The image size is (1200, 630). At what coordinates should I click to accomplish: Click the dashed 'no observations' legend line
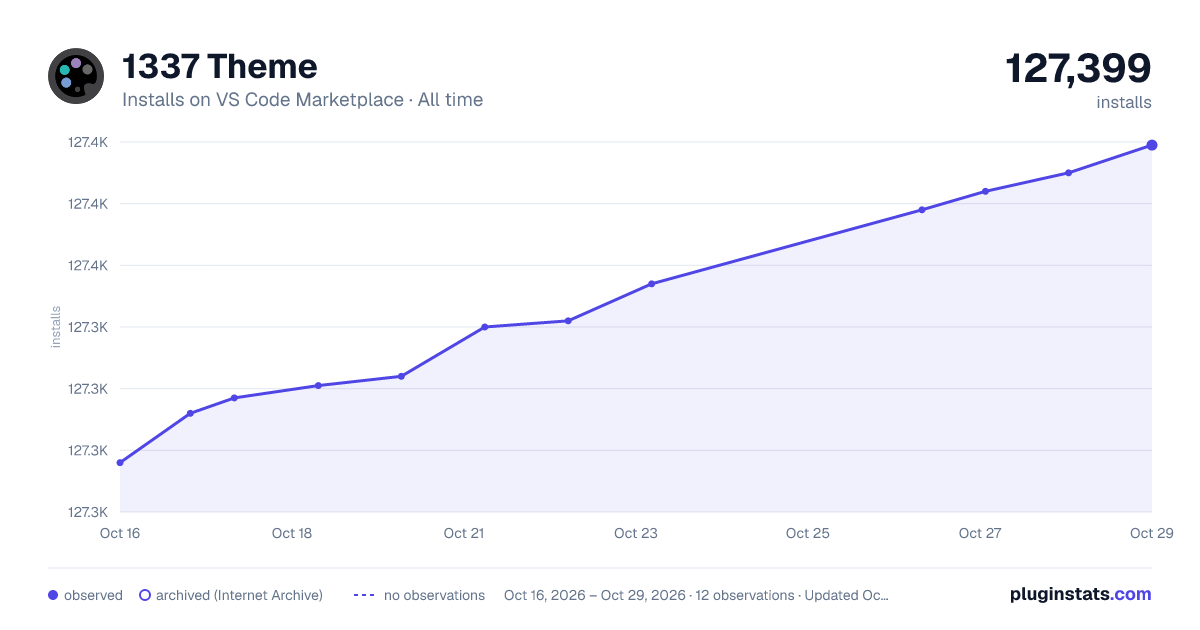[364, 595]
